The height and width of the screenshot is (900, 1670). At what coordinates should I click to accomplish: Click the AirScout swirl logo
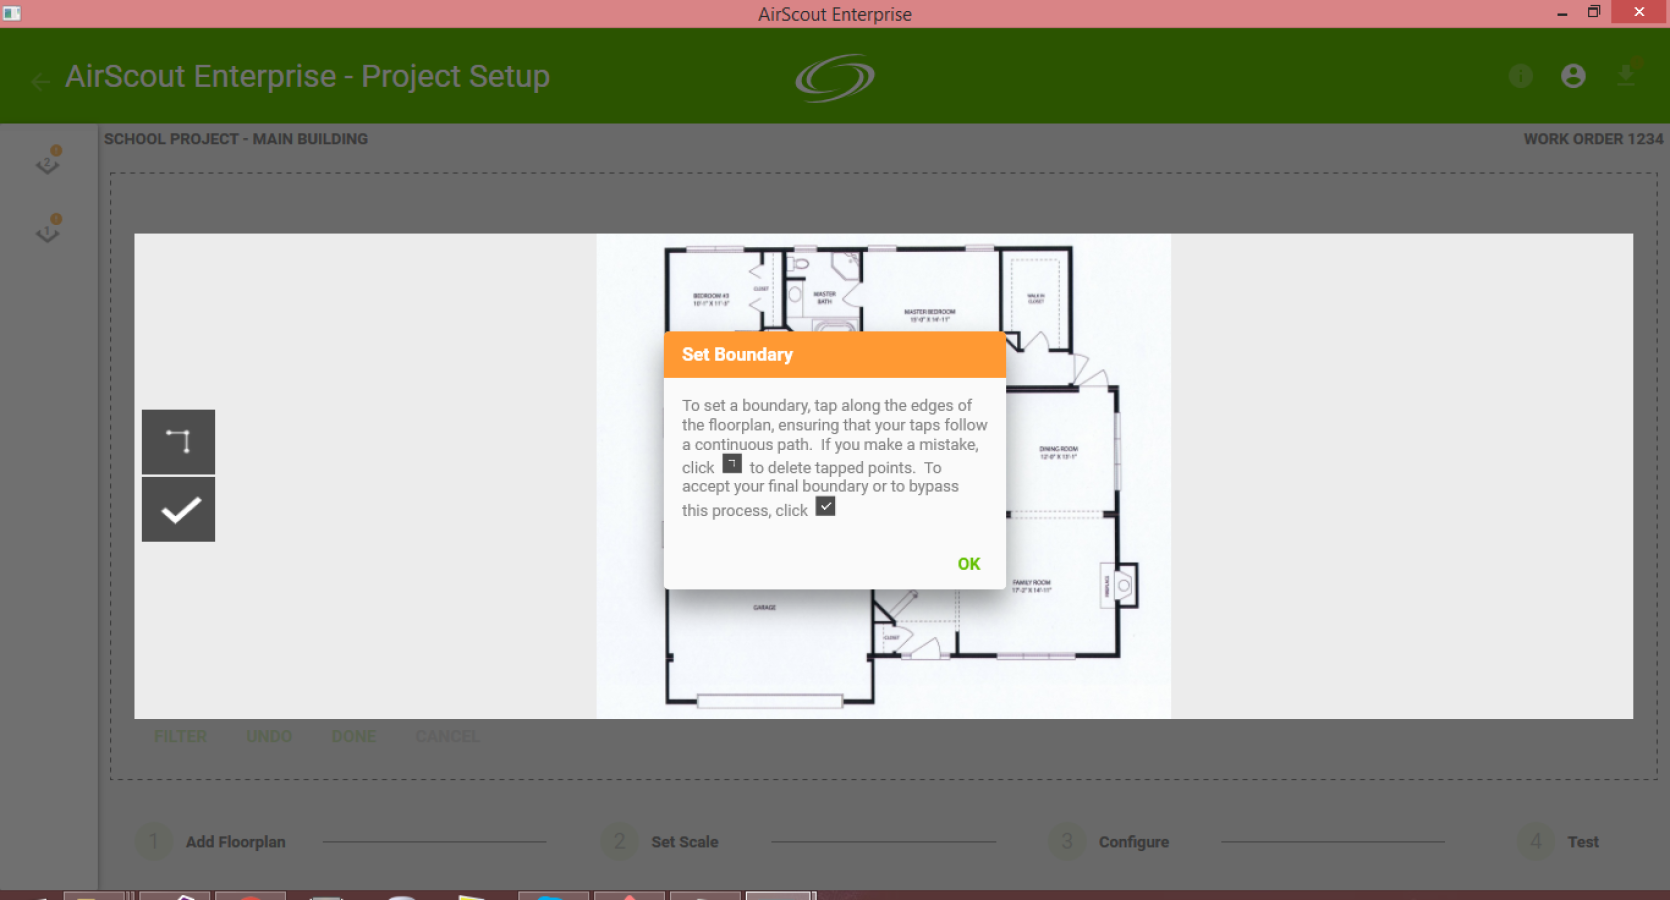(x=835, y=77)
